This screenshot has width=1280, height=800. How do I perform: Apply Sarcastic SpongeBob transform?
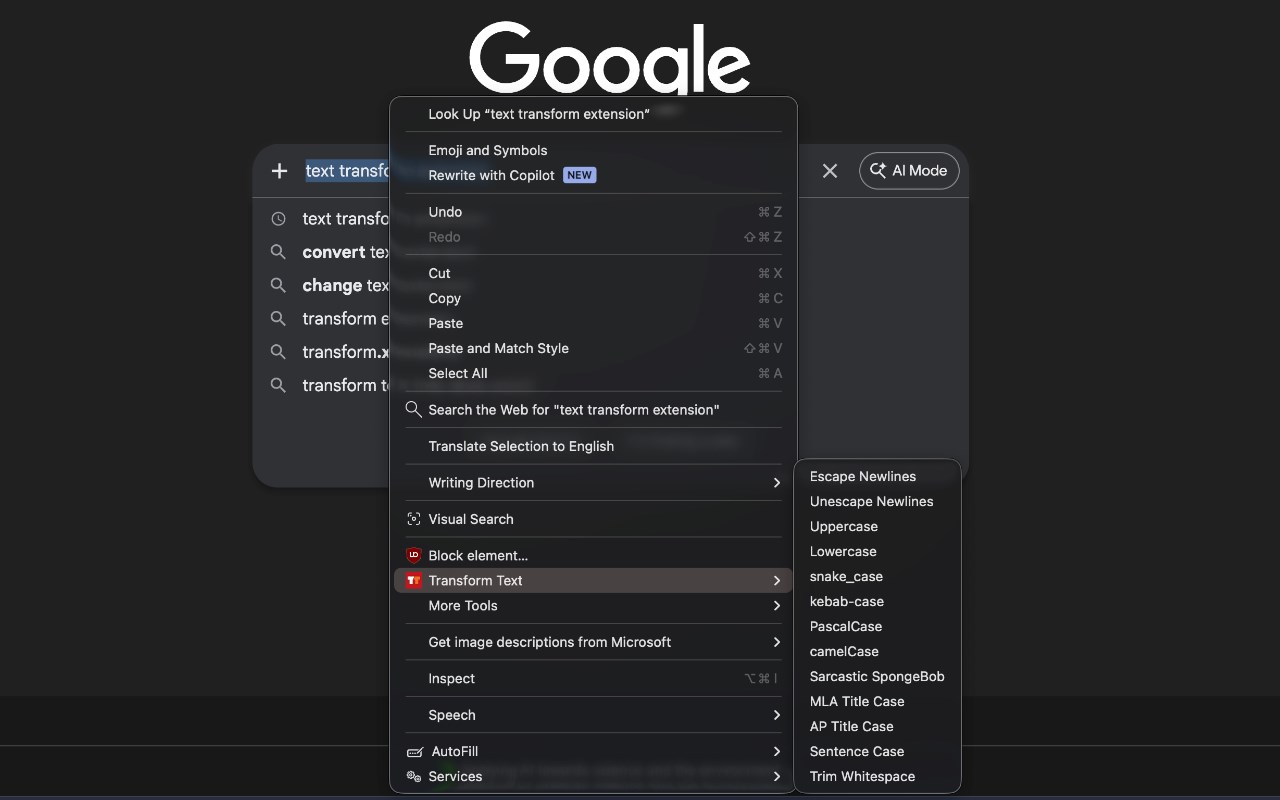pos(877,676)
